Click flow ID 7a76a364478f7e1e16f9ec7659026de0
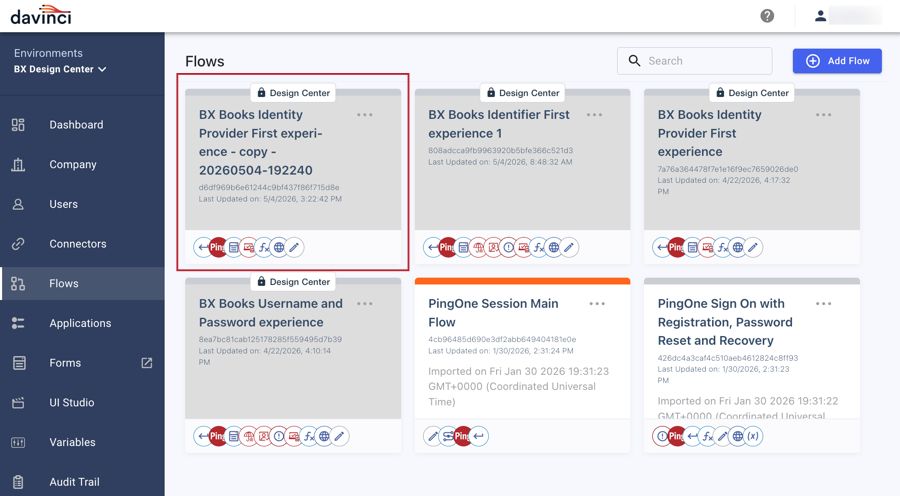Viewport: 900px width, 496px height. pos(728,169)
